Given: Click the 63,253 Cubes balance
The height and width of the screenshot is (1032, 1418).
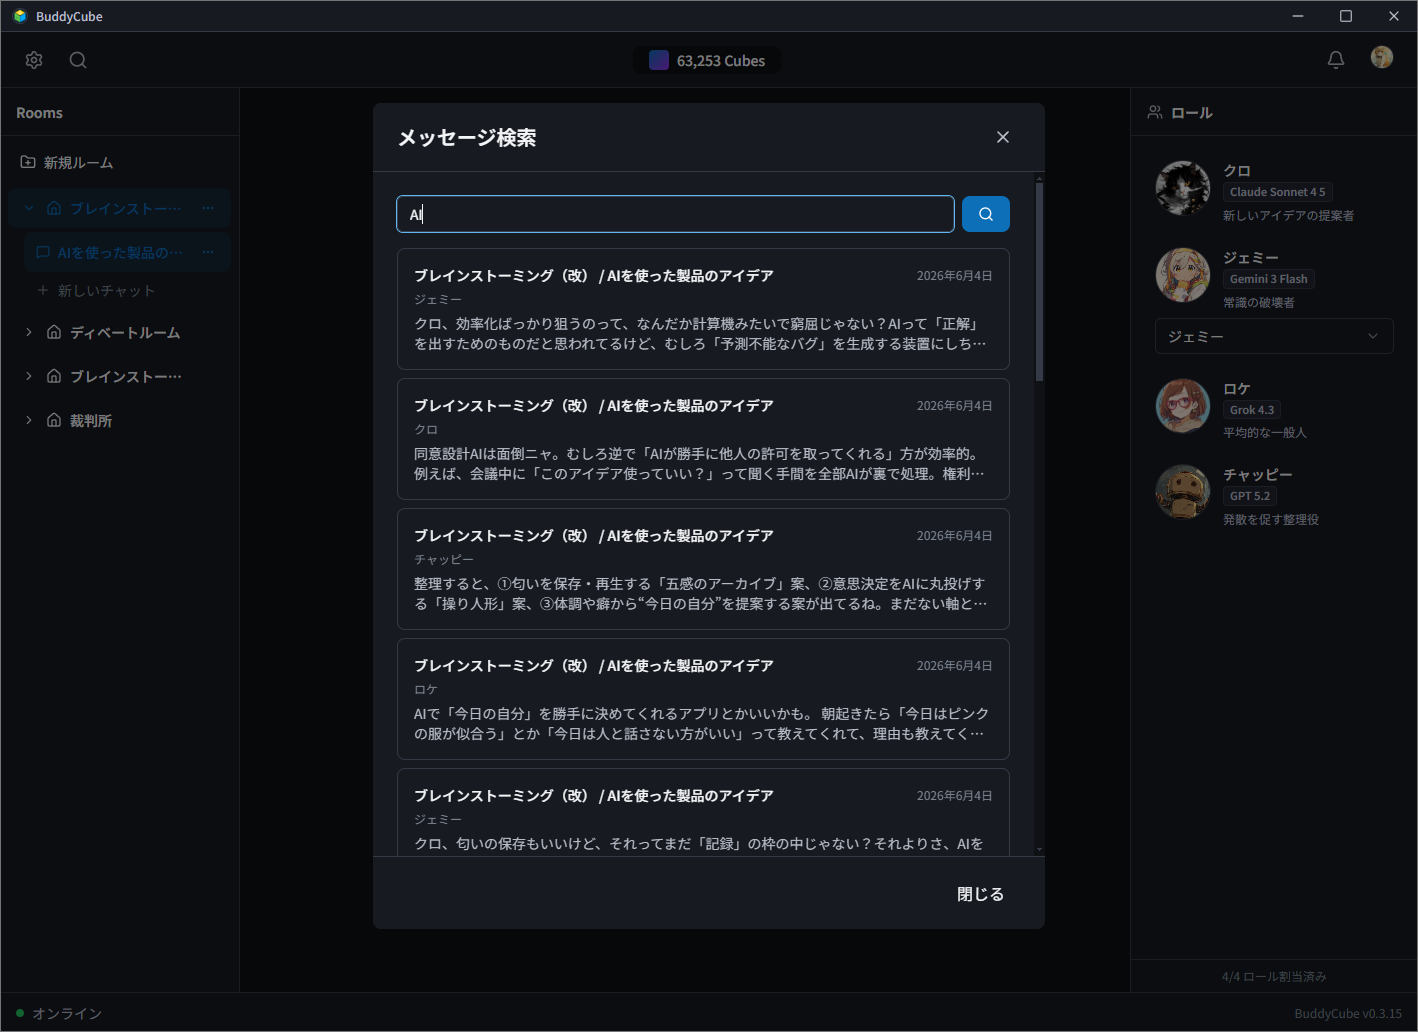Looking at the screenshot, I should click(x=707, y=61).
